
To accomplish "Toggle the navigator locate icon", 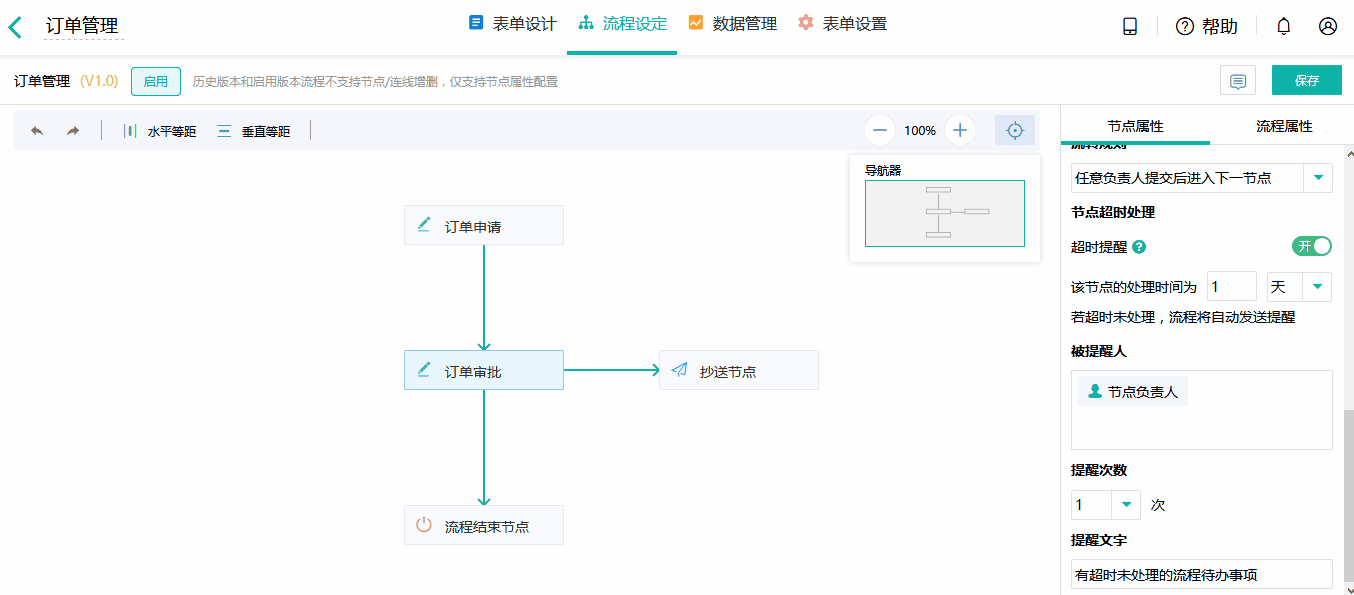I will [1015, 130].
